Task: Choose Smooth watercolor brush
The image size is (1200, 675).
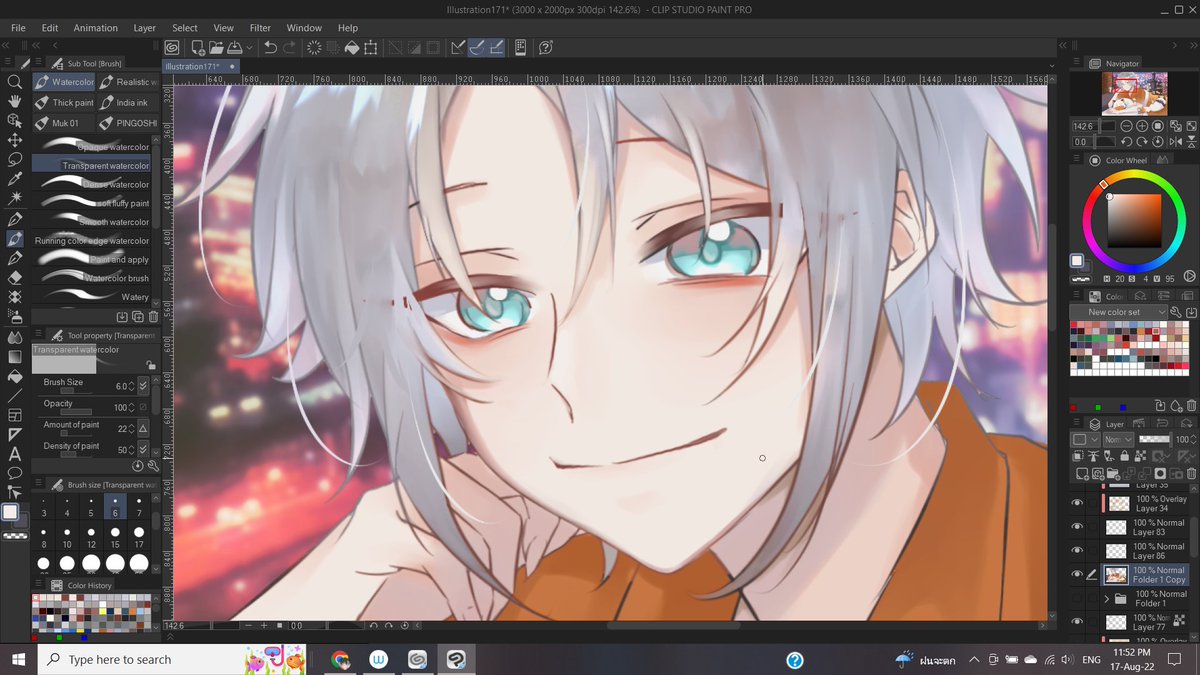Action: 92,222
